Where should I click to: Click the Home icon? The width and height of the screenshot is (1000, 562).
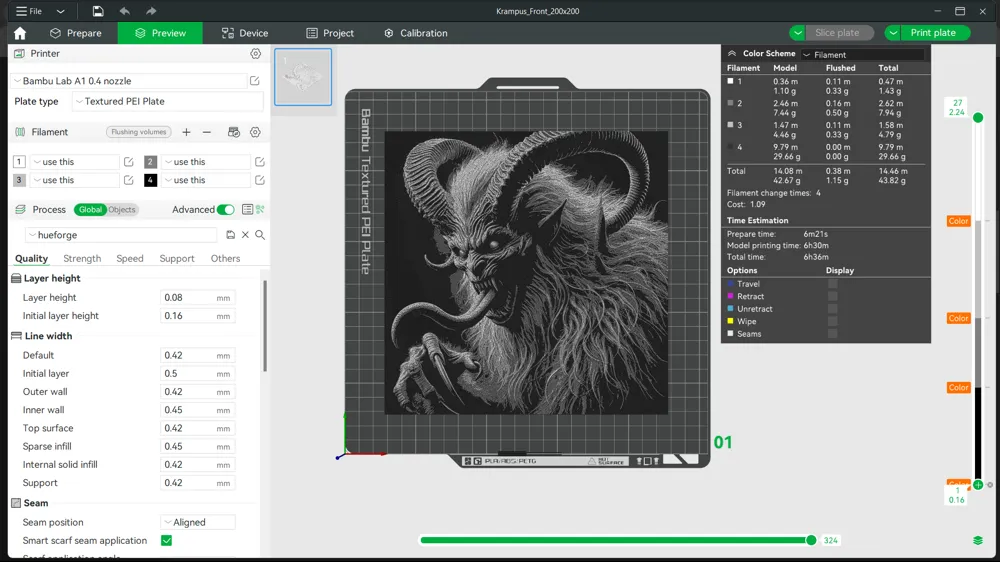tap(20, 33)
